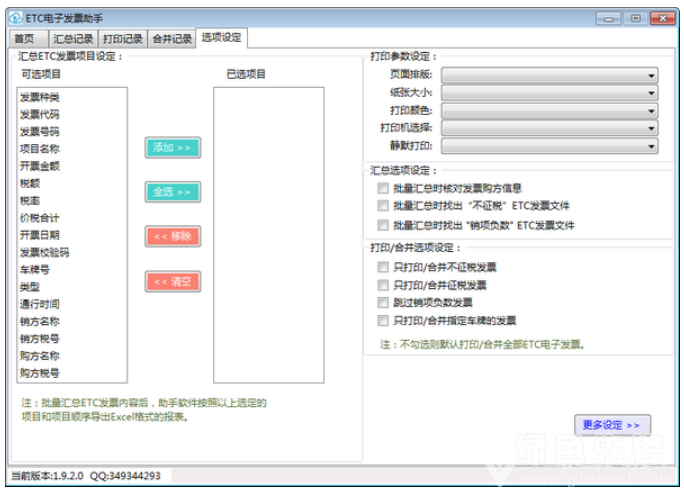
Task: Select 车牌号 list item
Action: coord(35,270)
